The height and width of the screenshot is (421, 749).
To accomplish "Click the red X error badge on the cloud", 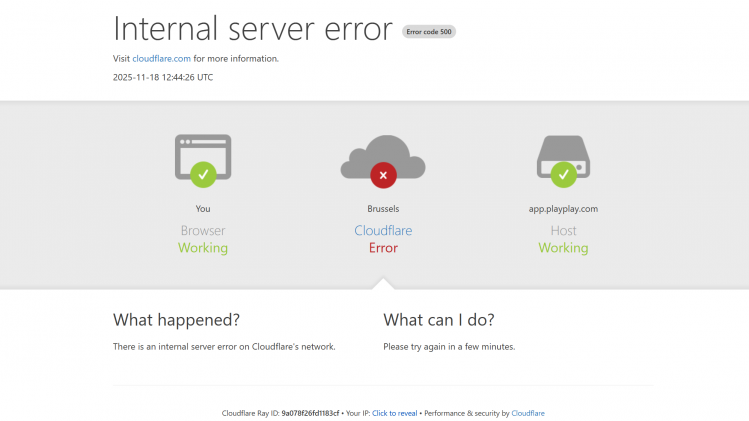I will tap(383, 176).
